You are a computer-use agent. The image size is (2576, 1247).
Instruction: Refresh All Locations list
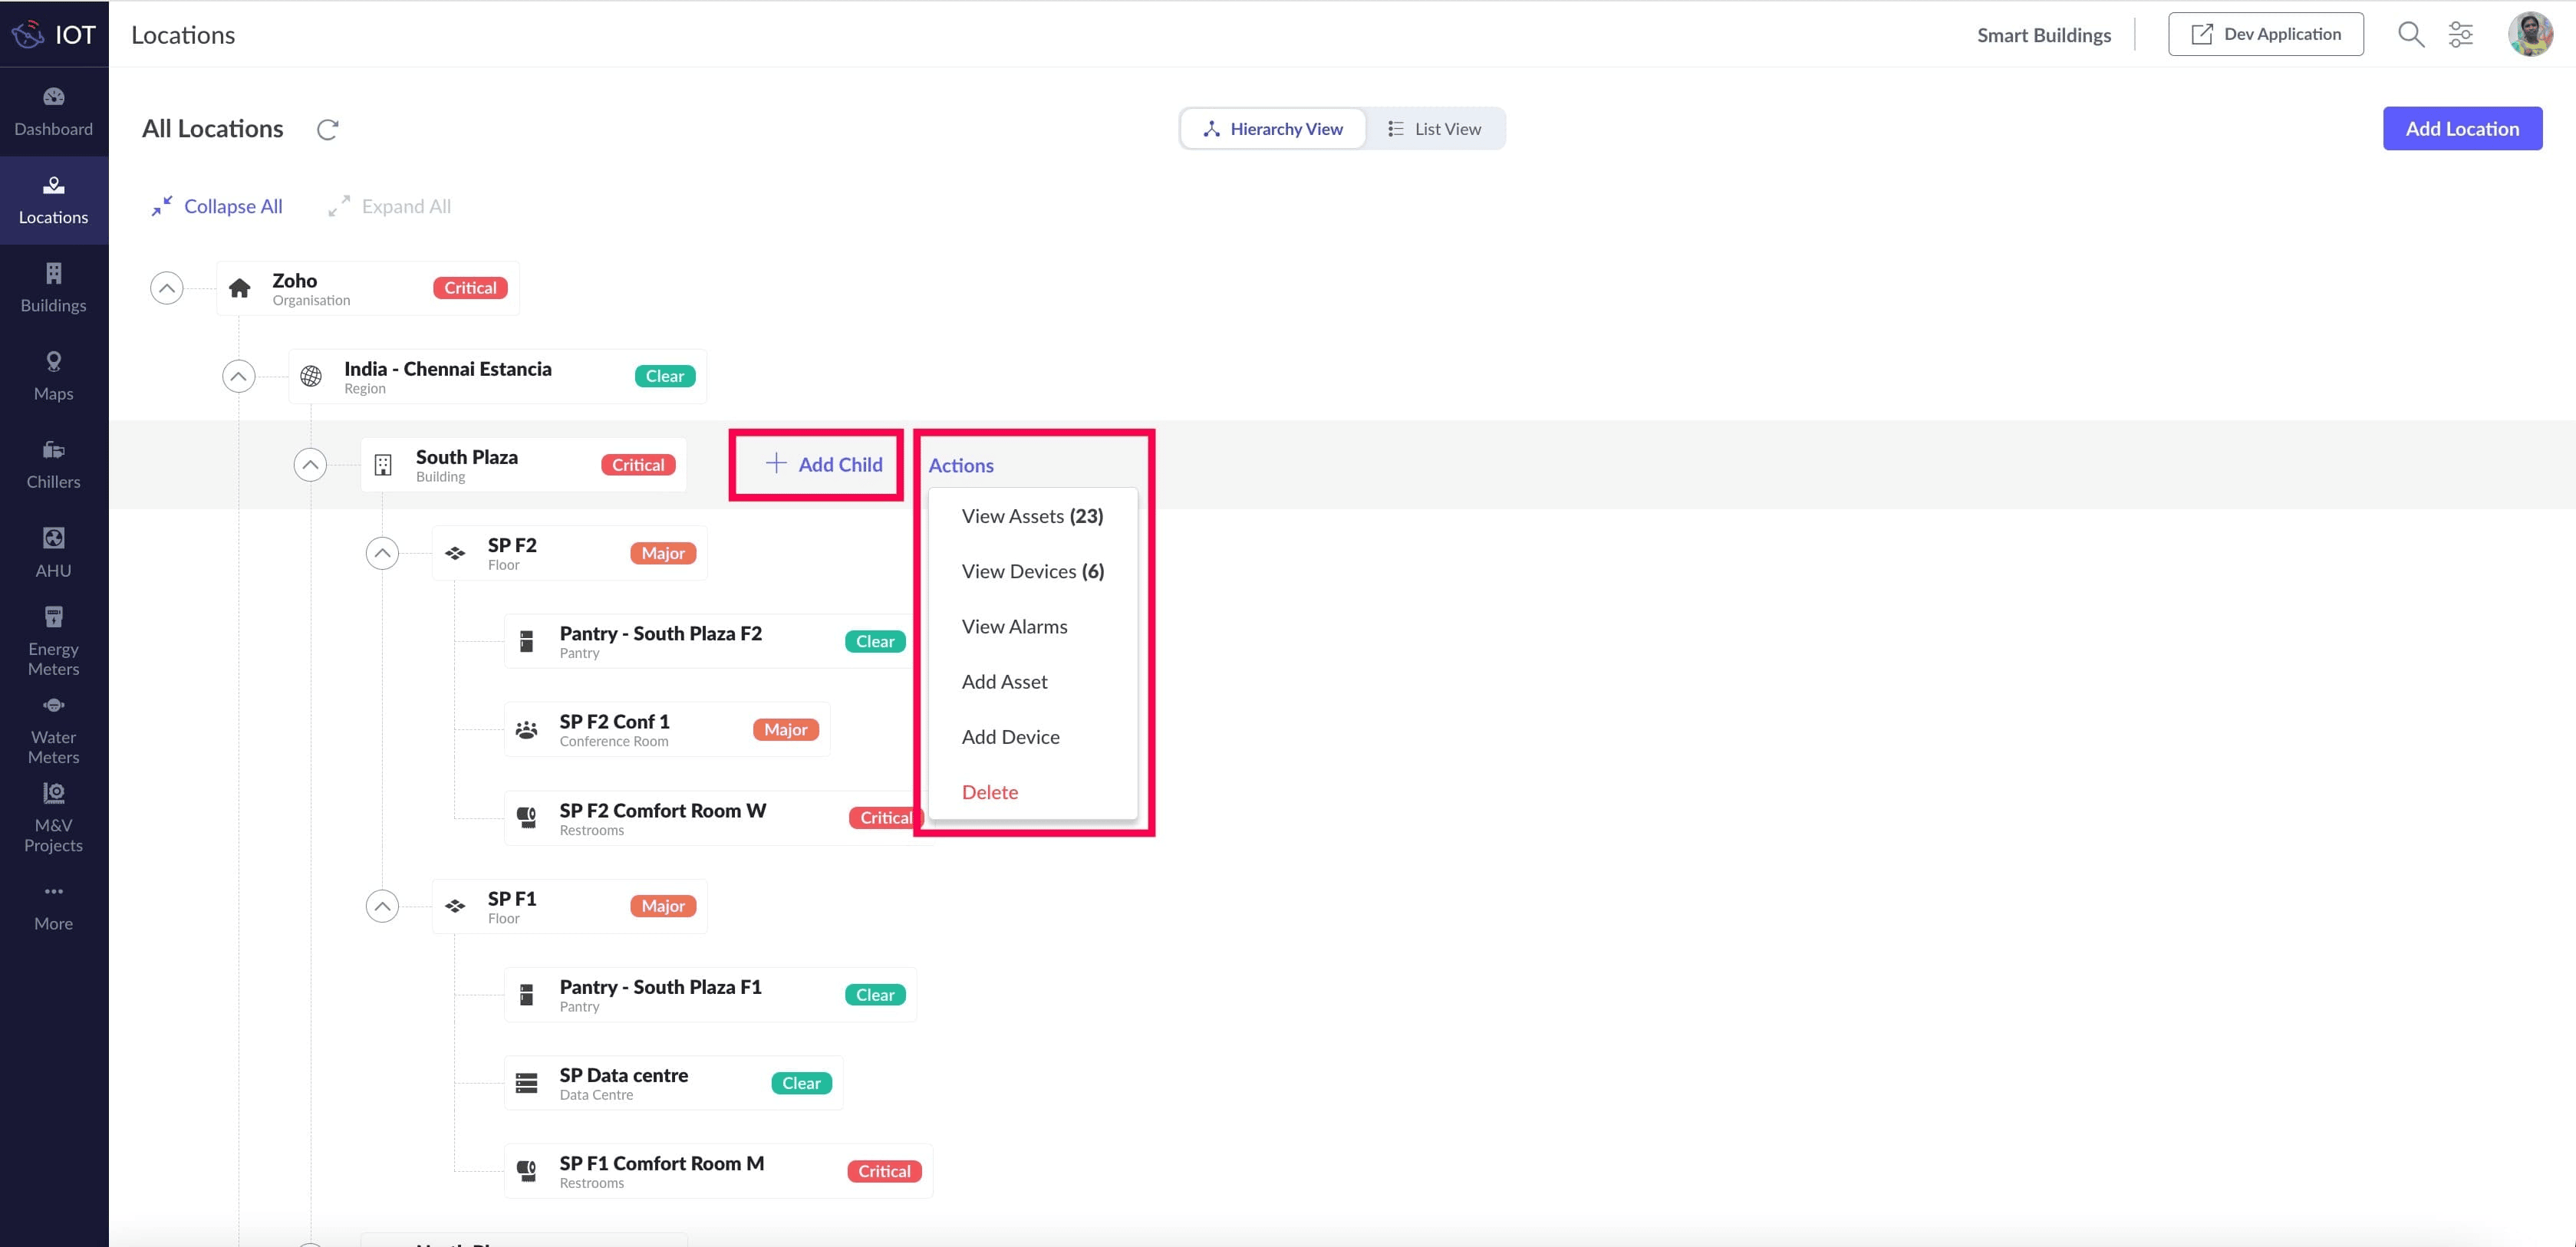pyautogui.click(x=327, y=129)
